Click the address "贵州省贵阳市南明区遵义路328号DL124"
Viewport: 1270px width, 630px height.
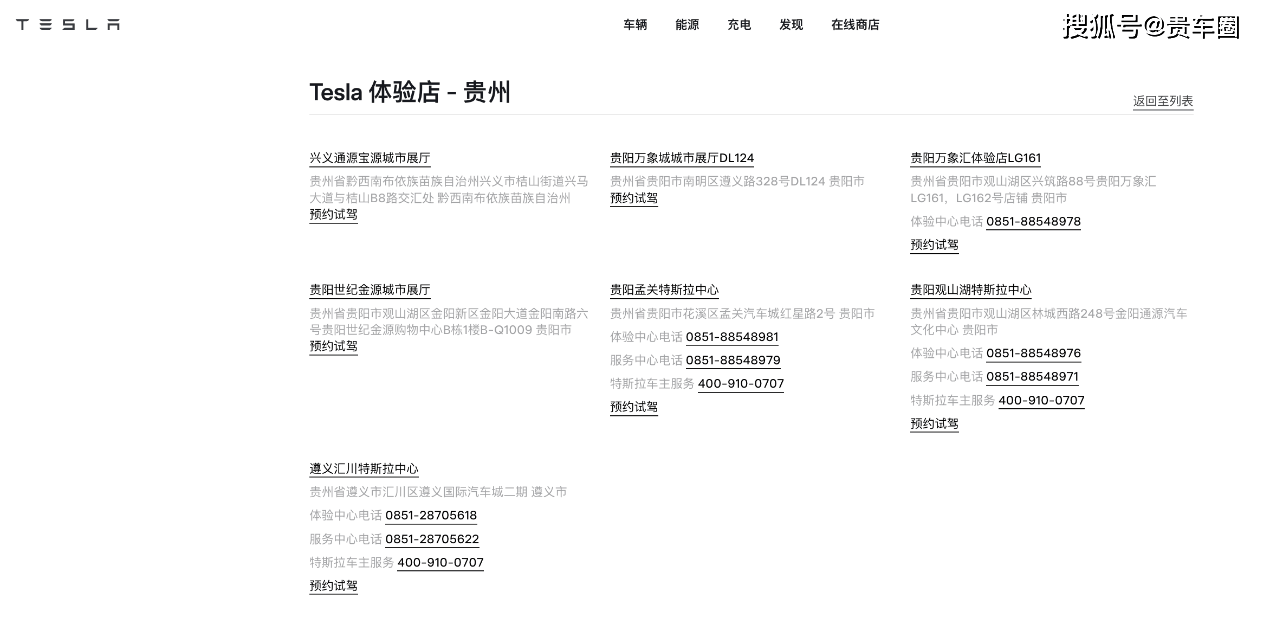[x=718, y=182]
